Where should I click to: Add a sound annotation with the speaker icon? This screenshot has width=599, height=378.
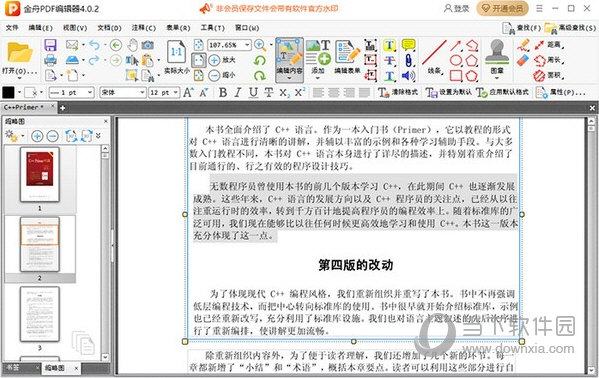[x=408, y=75]
